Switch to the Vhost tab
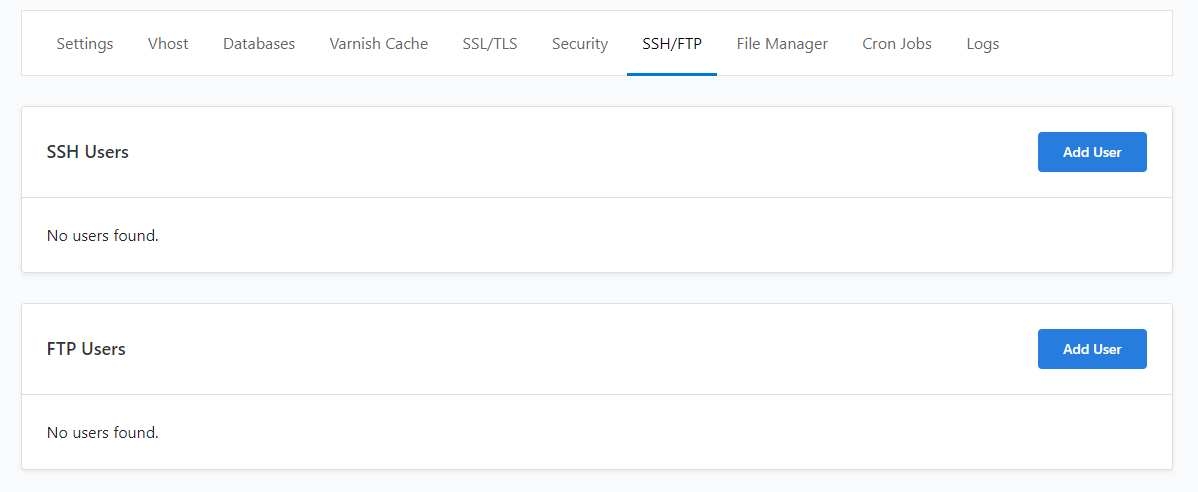The width and height of the screenshot is (1198, 492). click(x=168, y=44)
